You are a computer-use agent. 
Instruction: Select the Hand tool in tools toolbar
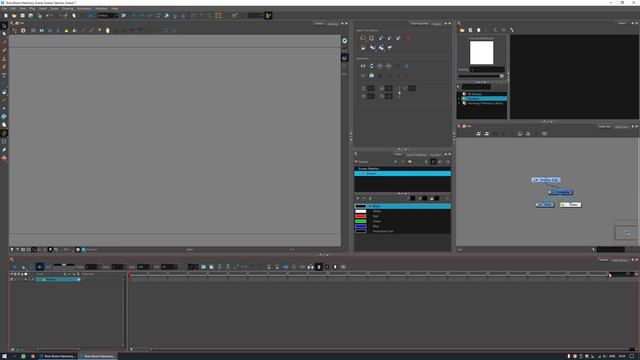[4, 125]
